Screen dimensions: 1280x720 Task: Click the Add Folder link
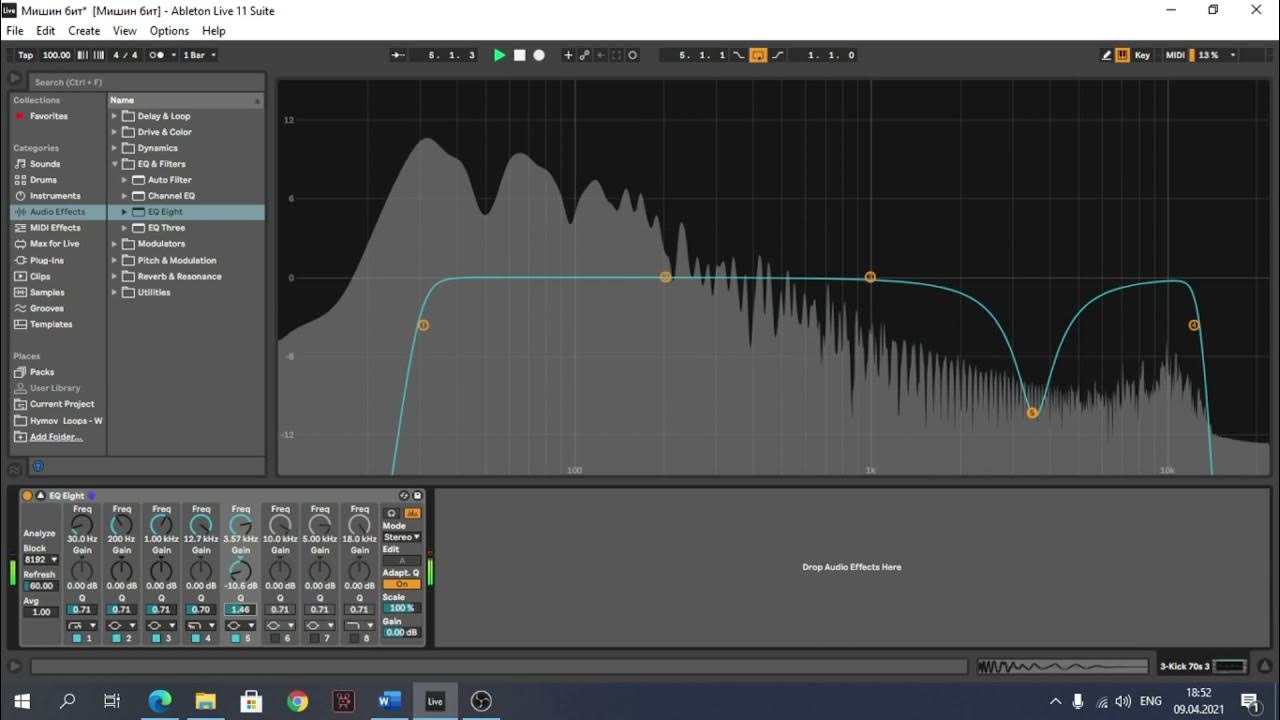(x=56, y=437)
